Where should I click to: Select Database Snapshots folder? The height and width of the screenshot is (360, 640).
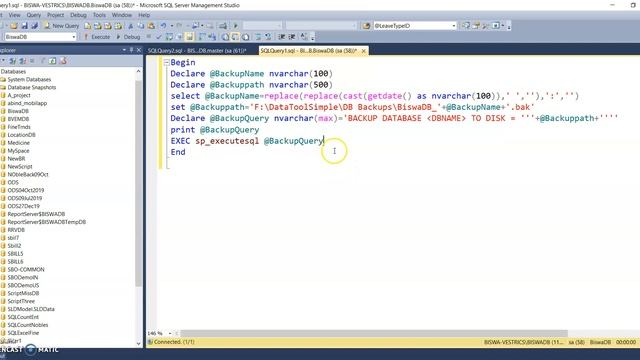pyautogui.click(x=31, y=87)
